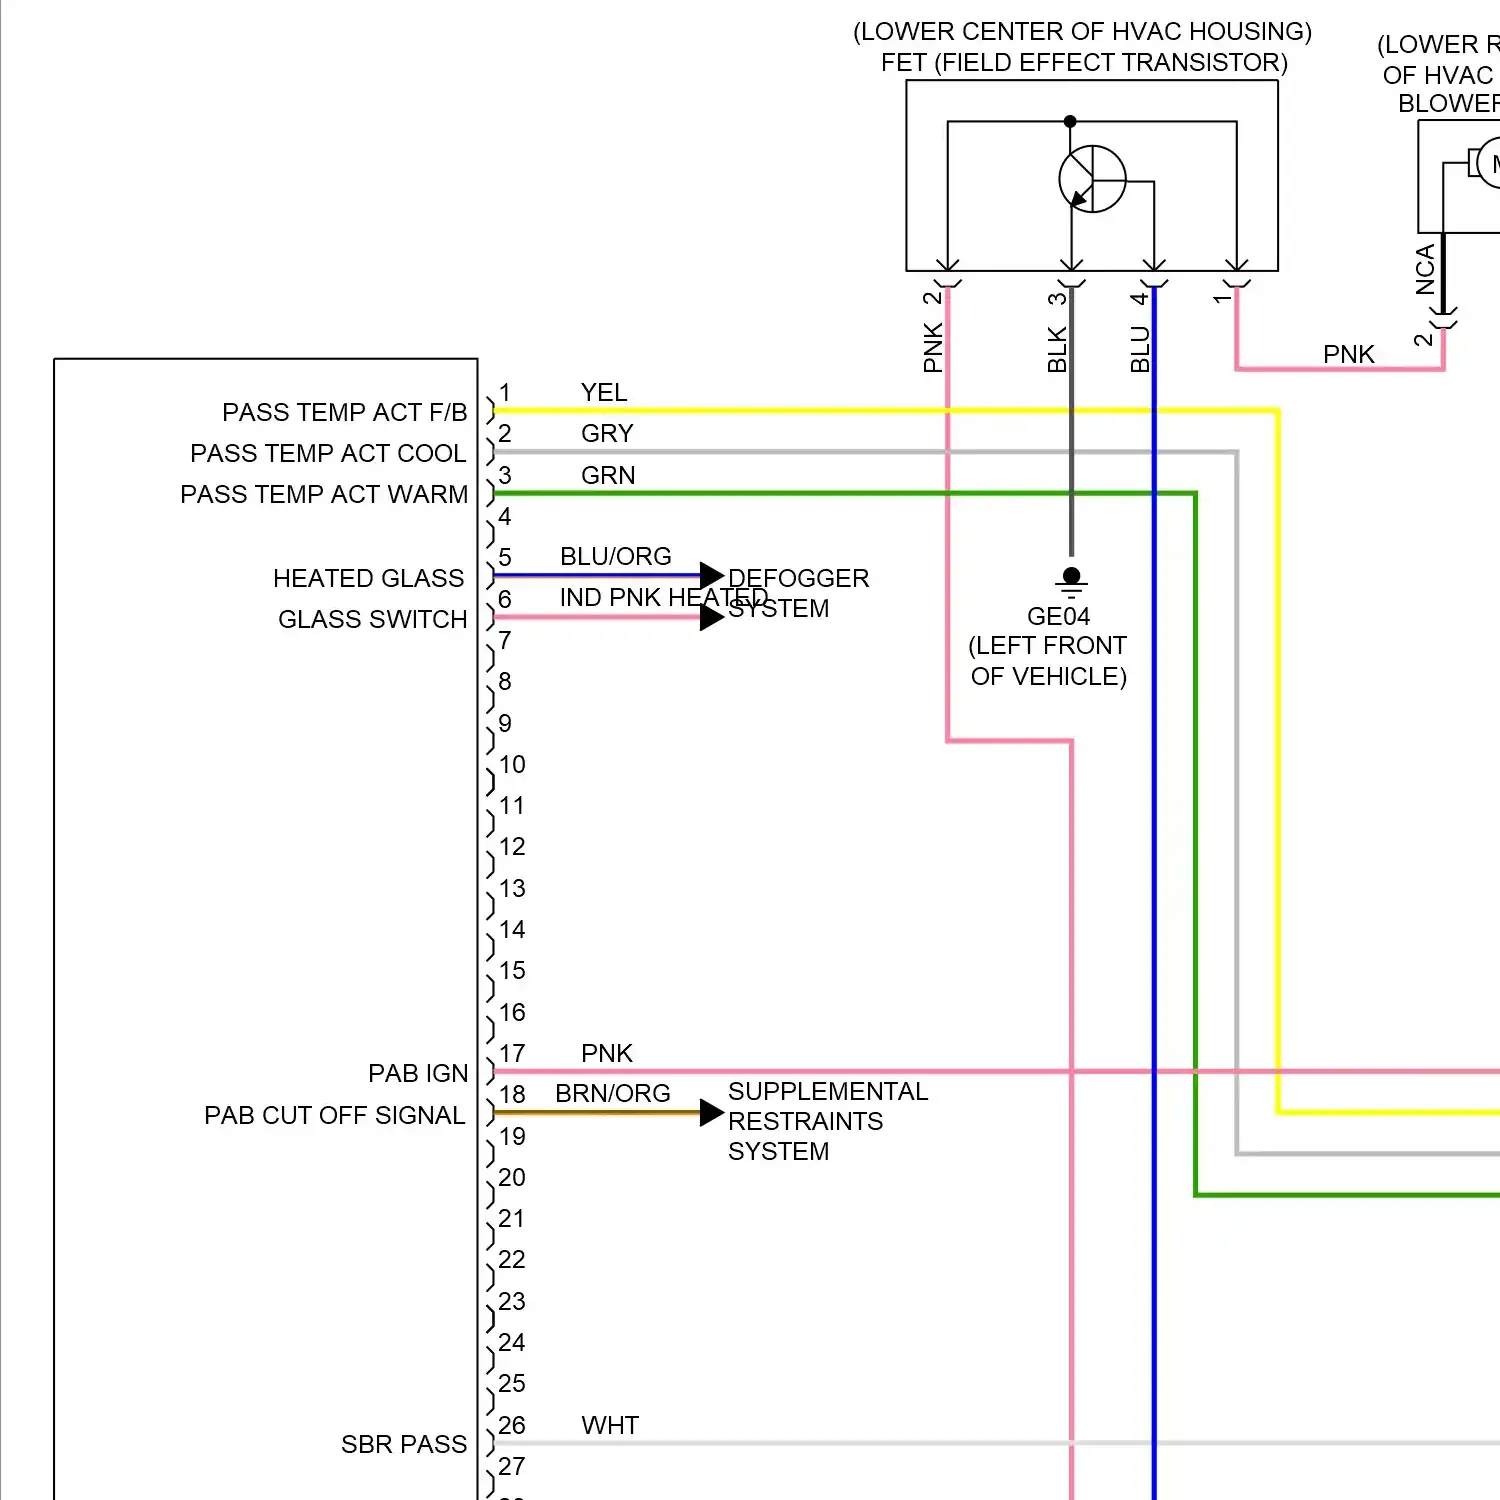
Task: Click the 'RESTRAINTS' text line
Action: [805, 1121]
